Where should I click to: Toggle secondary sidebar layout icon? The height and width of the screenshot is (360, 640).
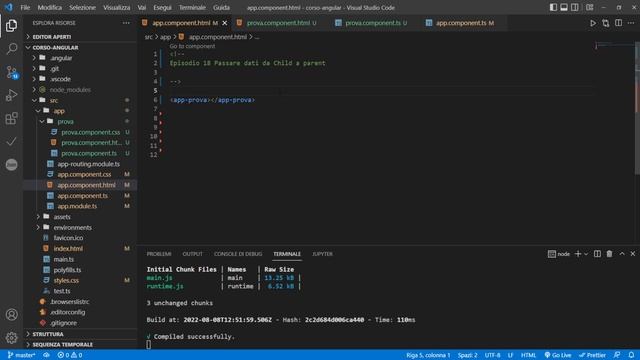pos(574,7)
